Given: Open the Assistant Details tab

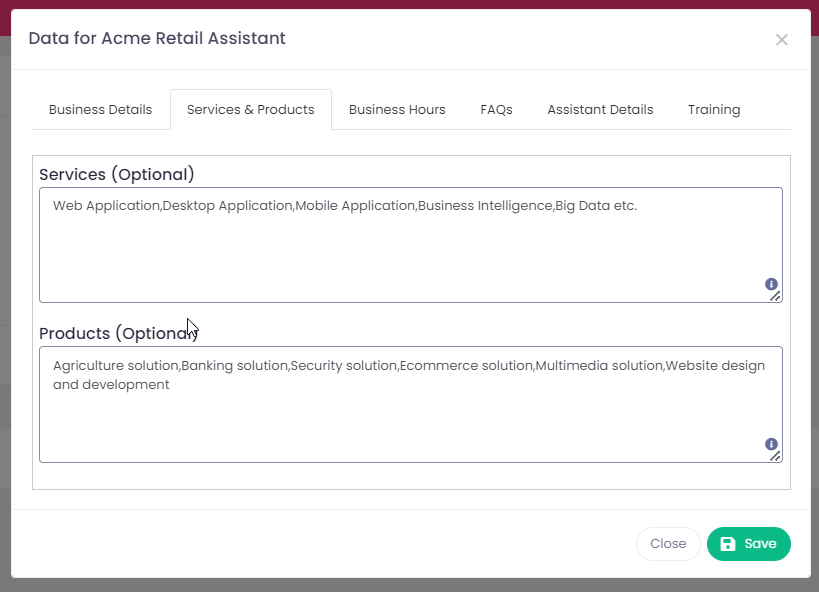Looking at the screenshot, I should (x=600, y=110).
